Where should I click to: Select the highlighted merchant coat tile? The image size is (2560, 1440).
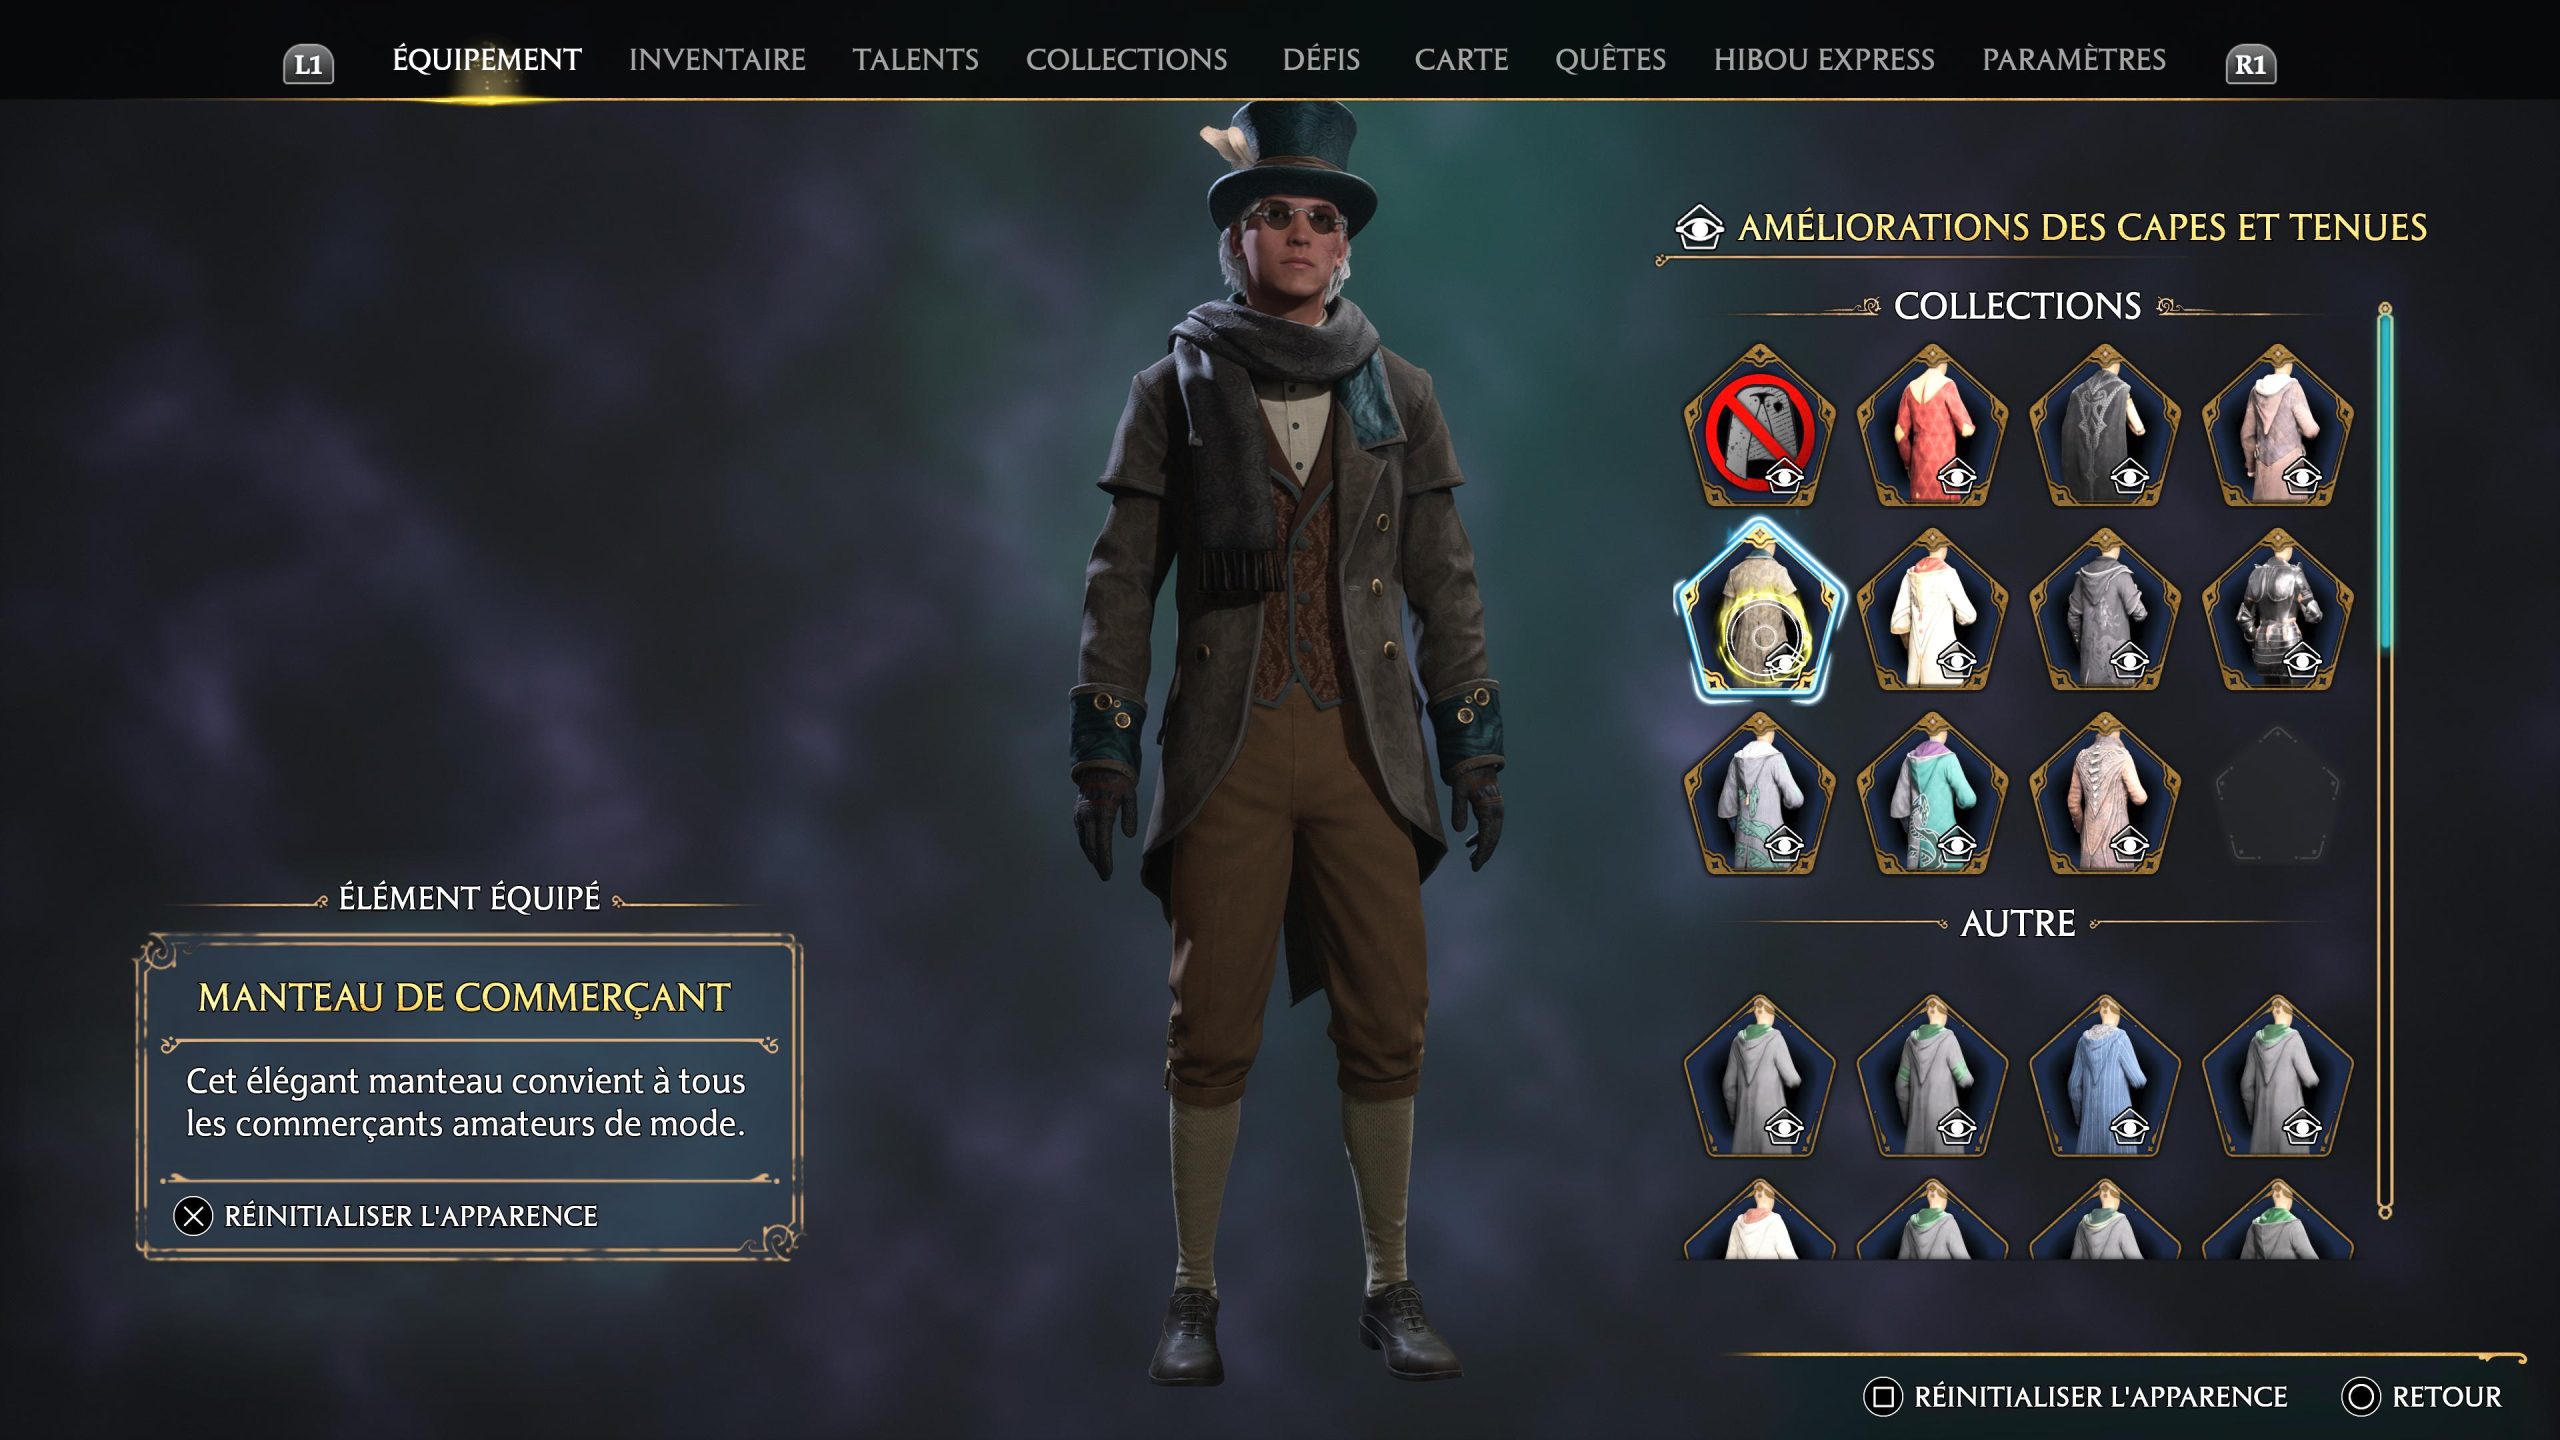pyautogui.click(x=1759, y=611)
